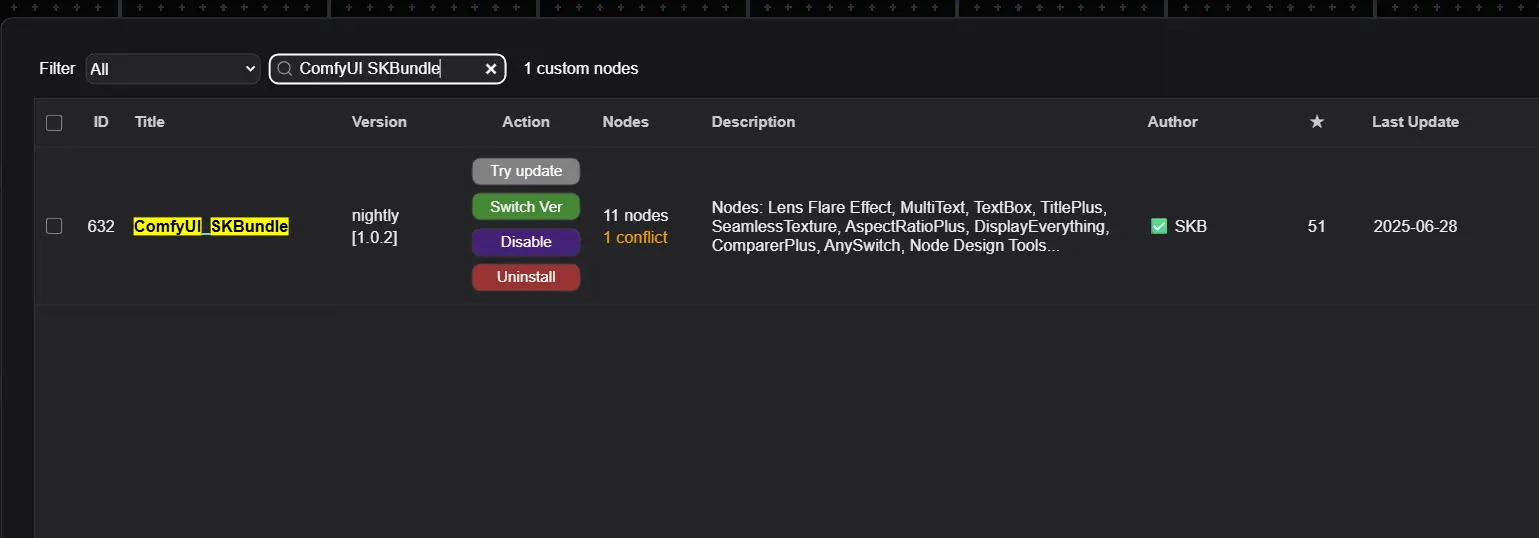
Task: Clear the search text with X icon
Action: pos(491,69)
